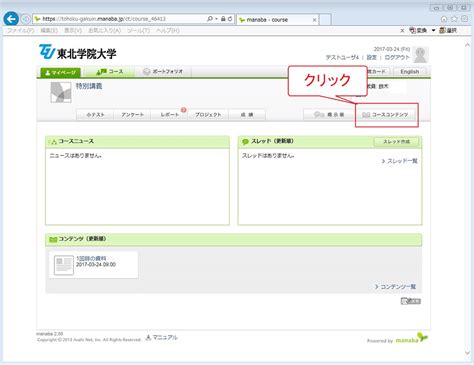Viewport: 474px width, 365px height.
Task: Open the プロジェクト tab
Action: [x=208, y=114]
